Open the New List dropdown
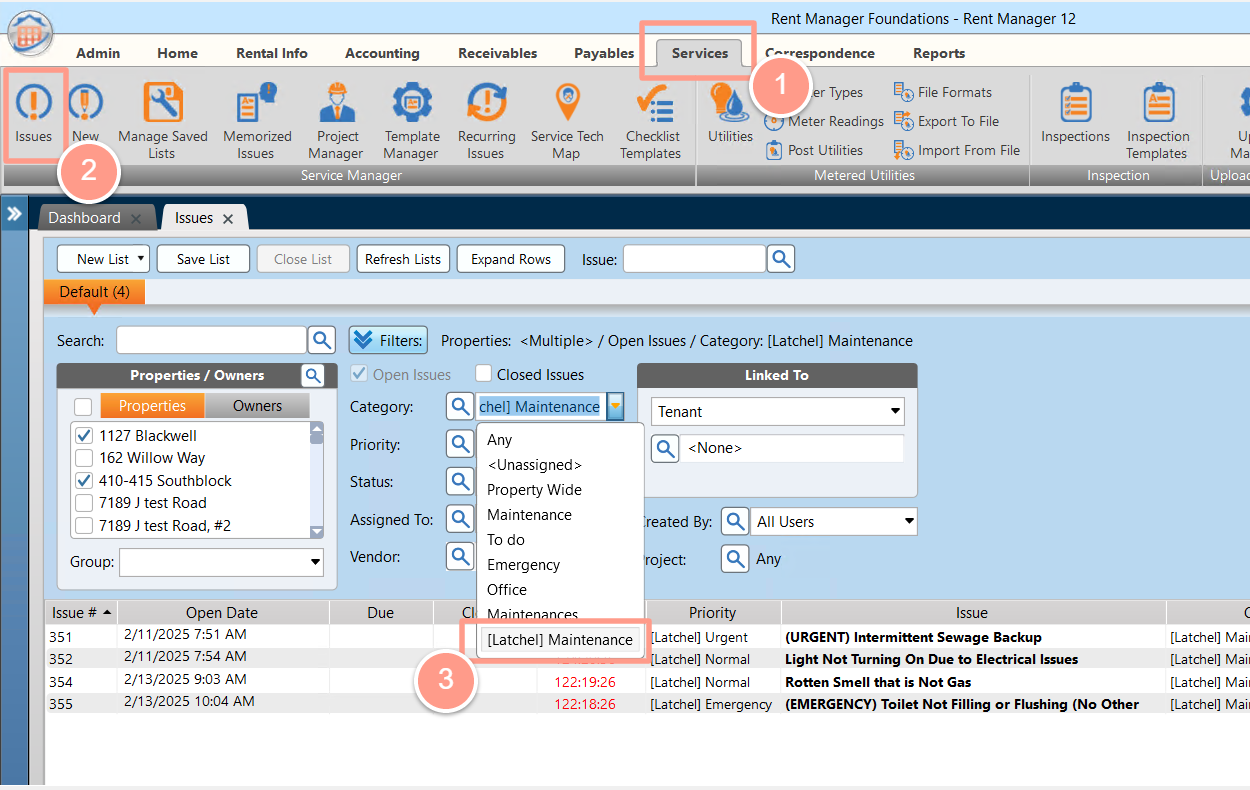This screenshot has height=790, width=1250. click(104, 259)
